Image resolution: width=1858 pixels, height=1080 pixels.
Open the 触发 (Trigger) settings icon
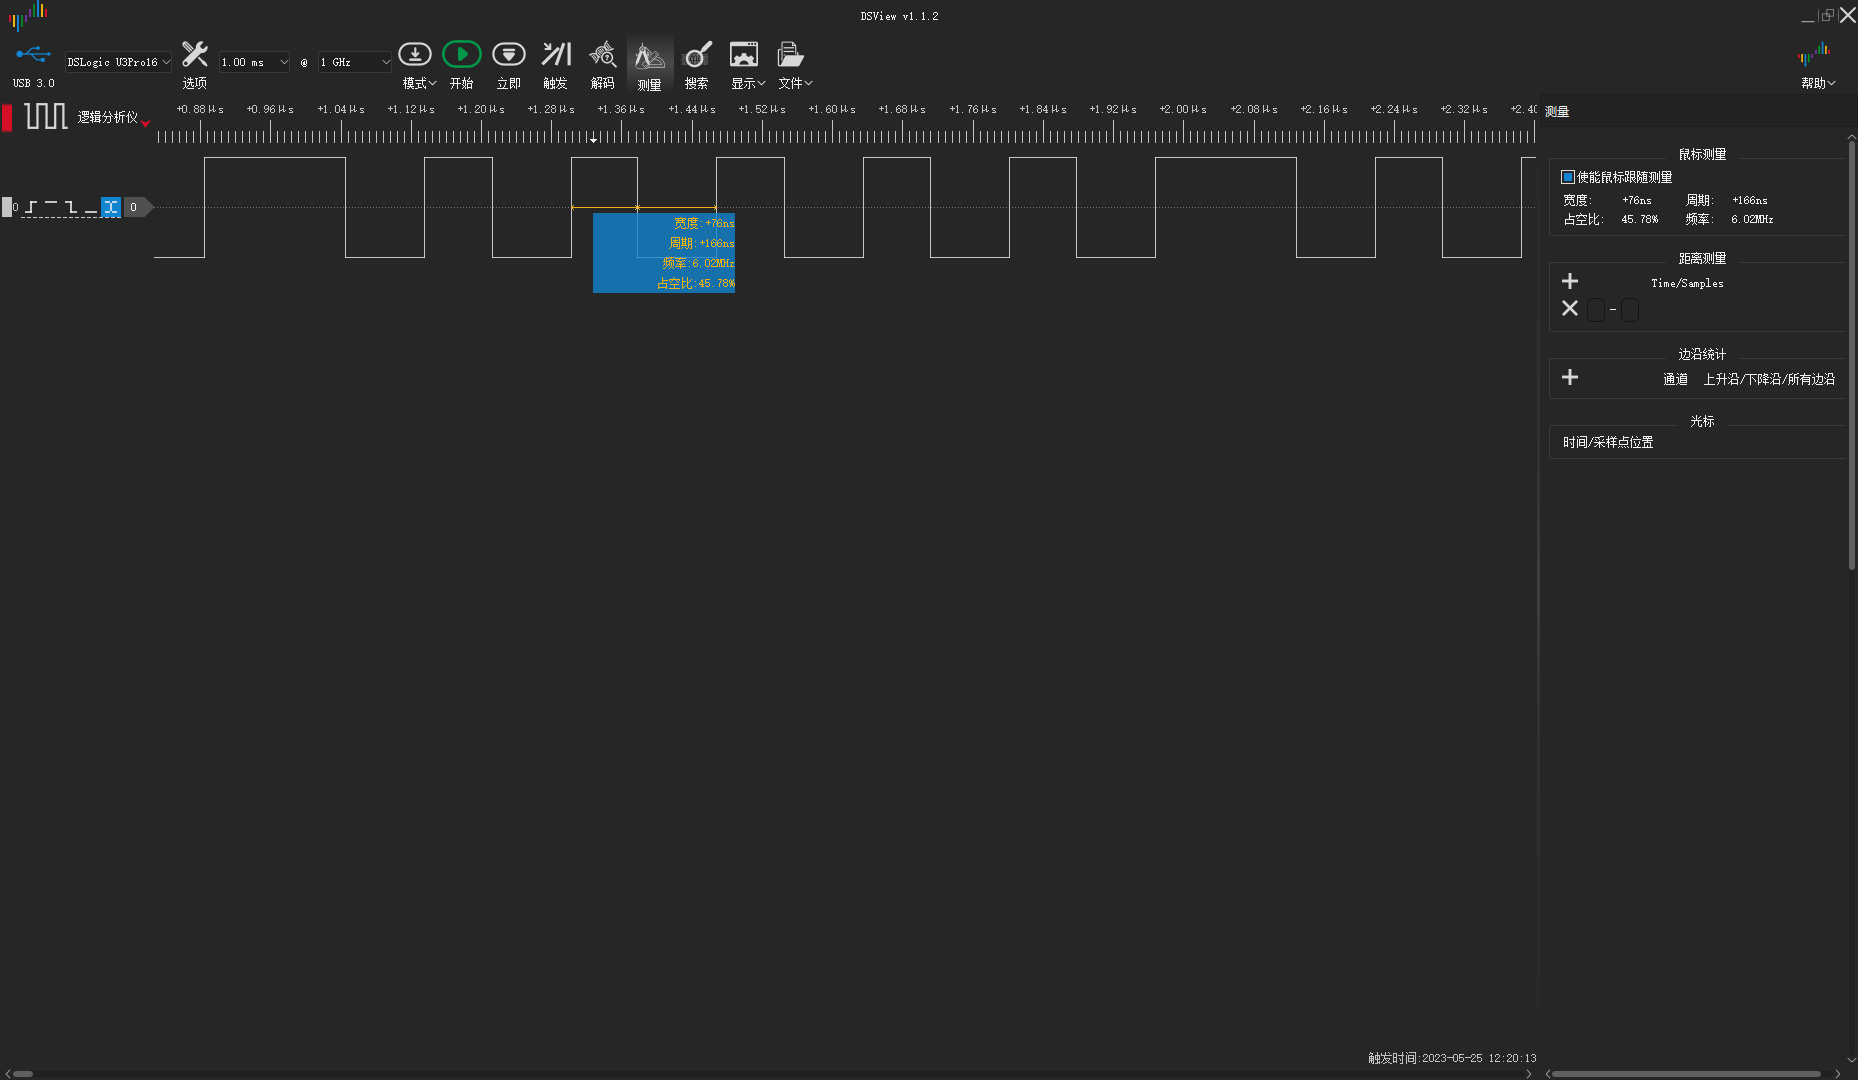pyautogui.click(x=556, y=54)
